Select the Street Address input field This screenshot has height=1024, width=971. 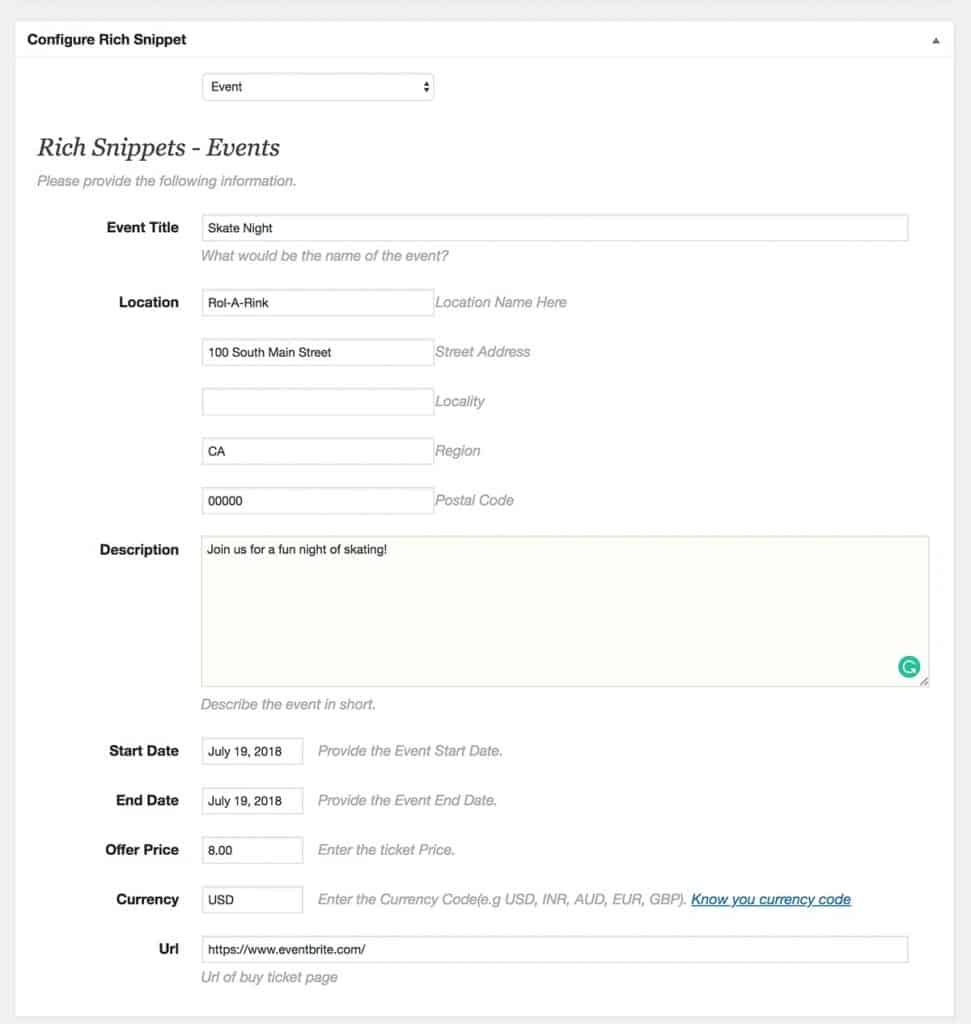pos(317,352)
